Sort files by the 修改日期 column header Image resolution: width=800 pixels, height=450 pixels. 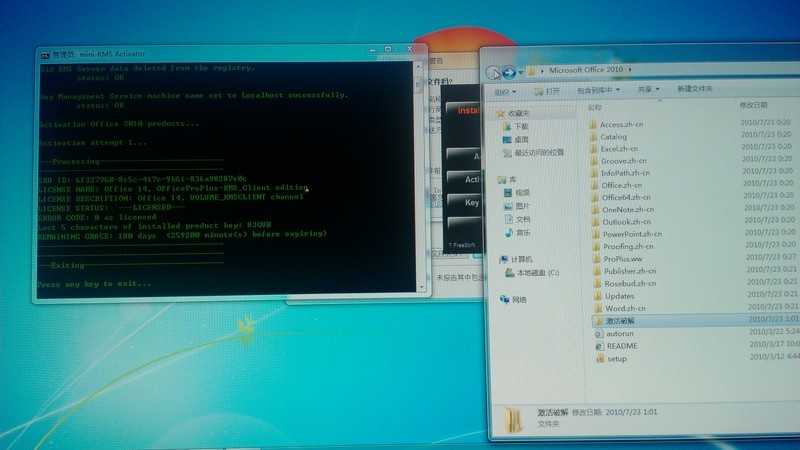click(753, 105)
